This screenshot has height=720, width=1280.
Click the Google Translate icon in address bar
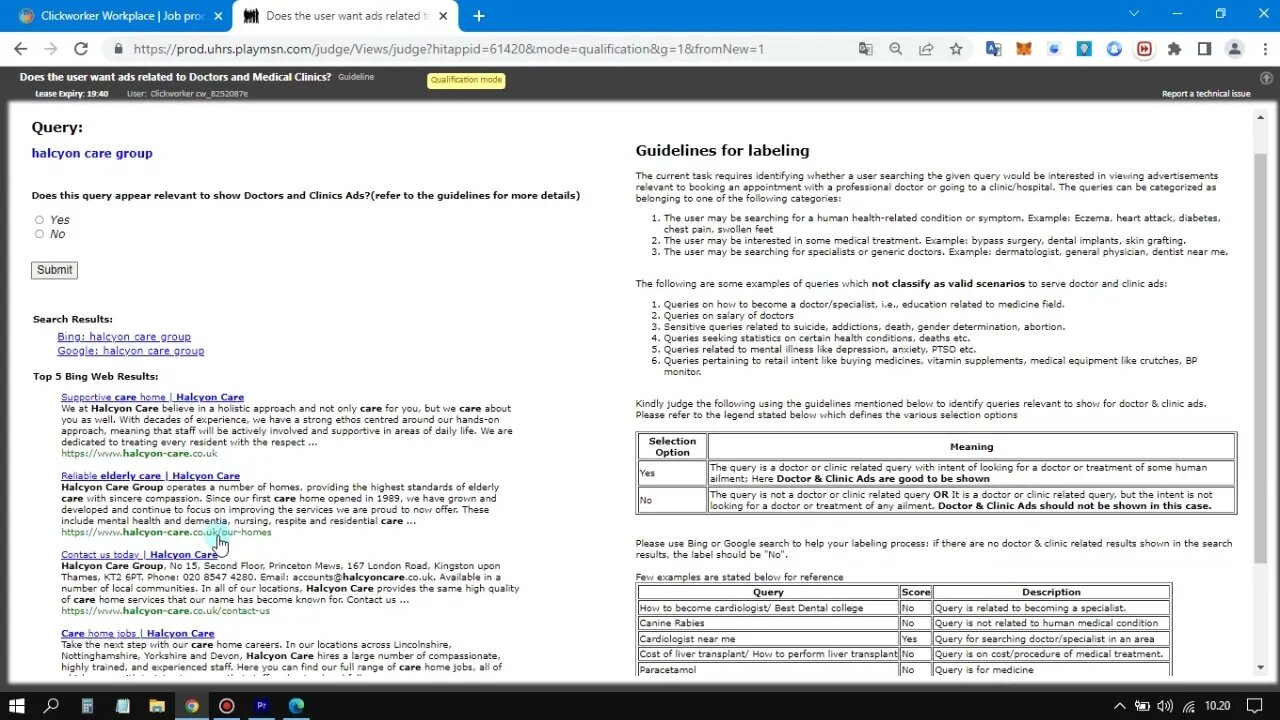(865, 48)
